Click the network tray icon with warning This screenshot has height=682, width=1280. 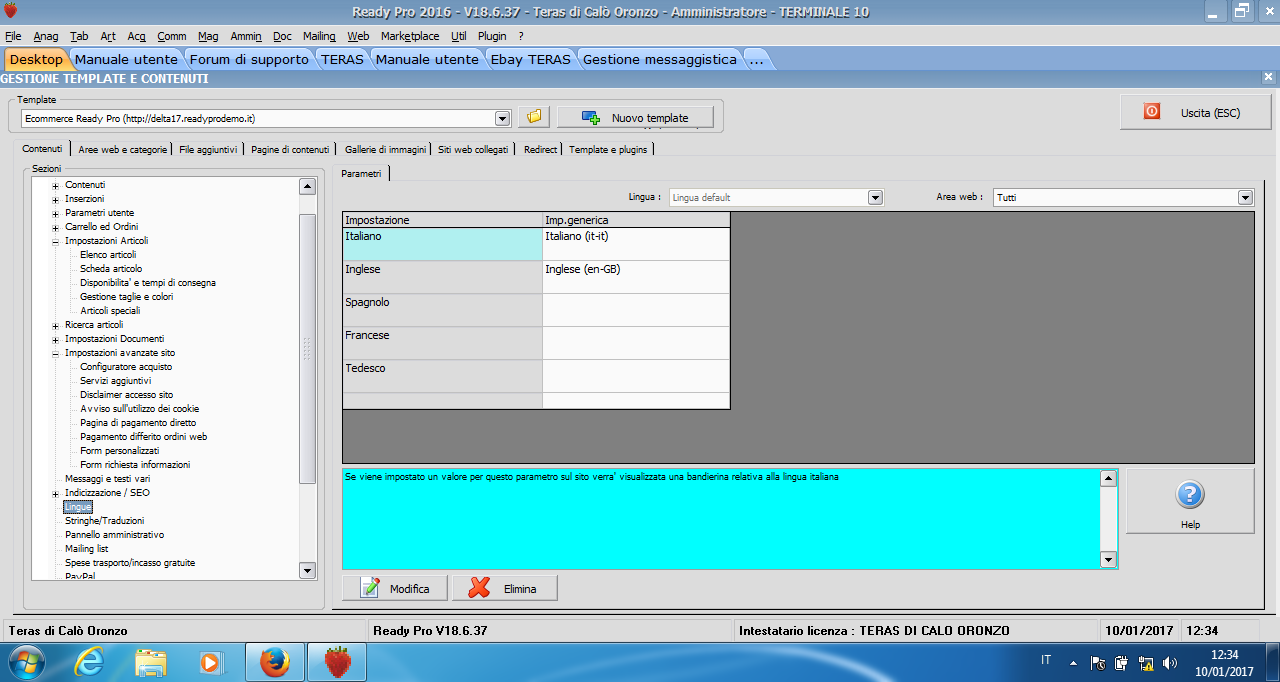point(1146,662)
